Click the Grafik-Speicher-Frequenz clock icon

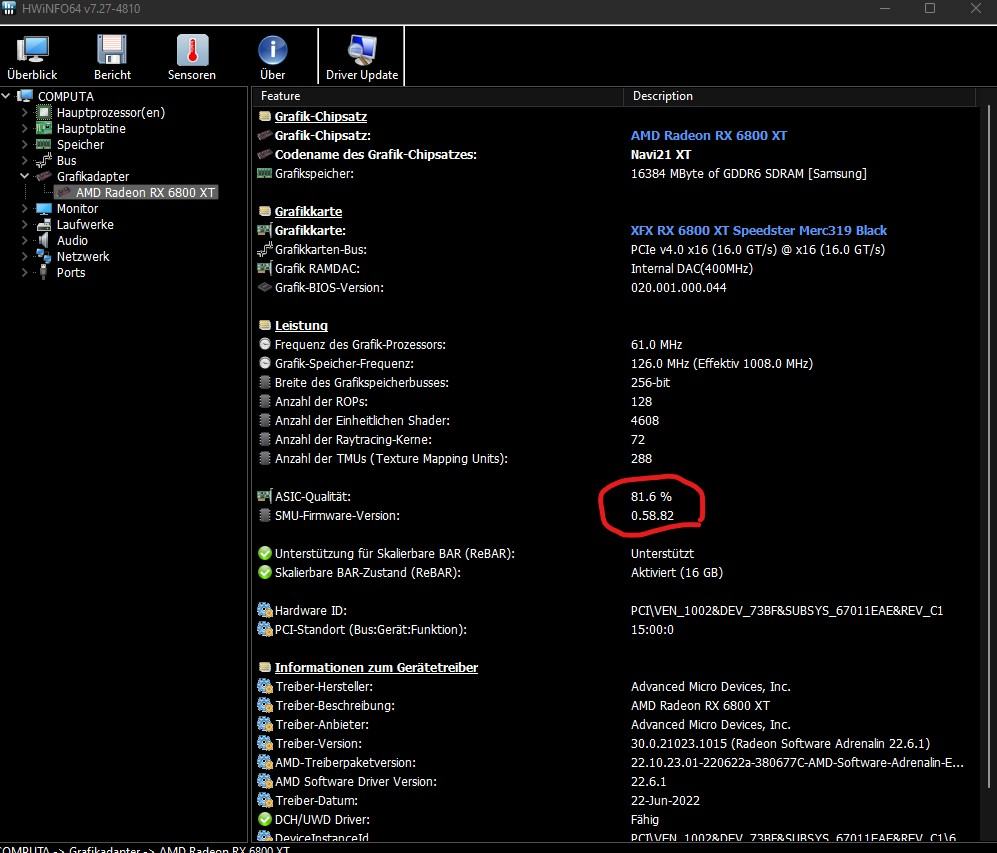click(265, 363)
